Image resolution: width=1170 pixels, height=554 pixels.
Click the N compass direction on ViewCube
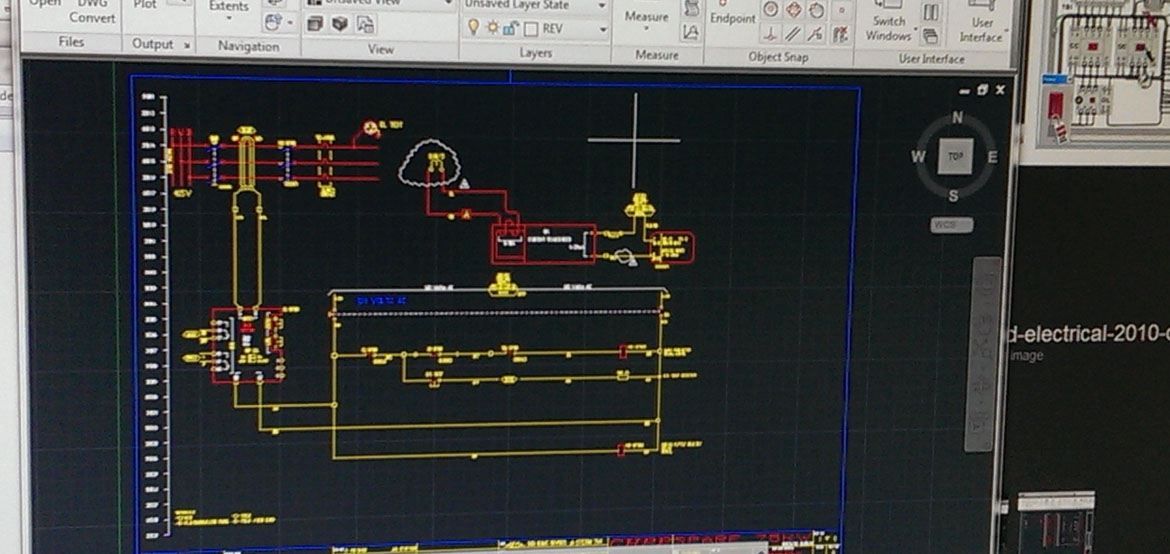coord(957,117)
